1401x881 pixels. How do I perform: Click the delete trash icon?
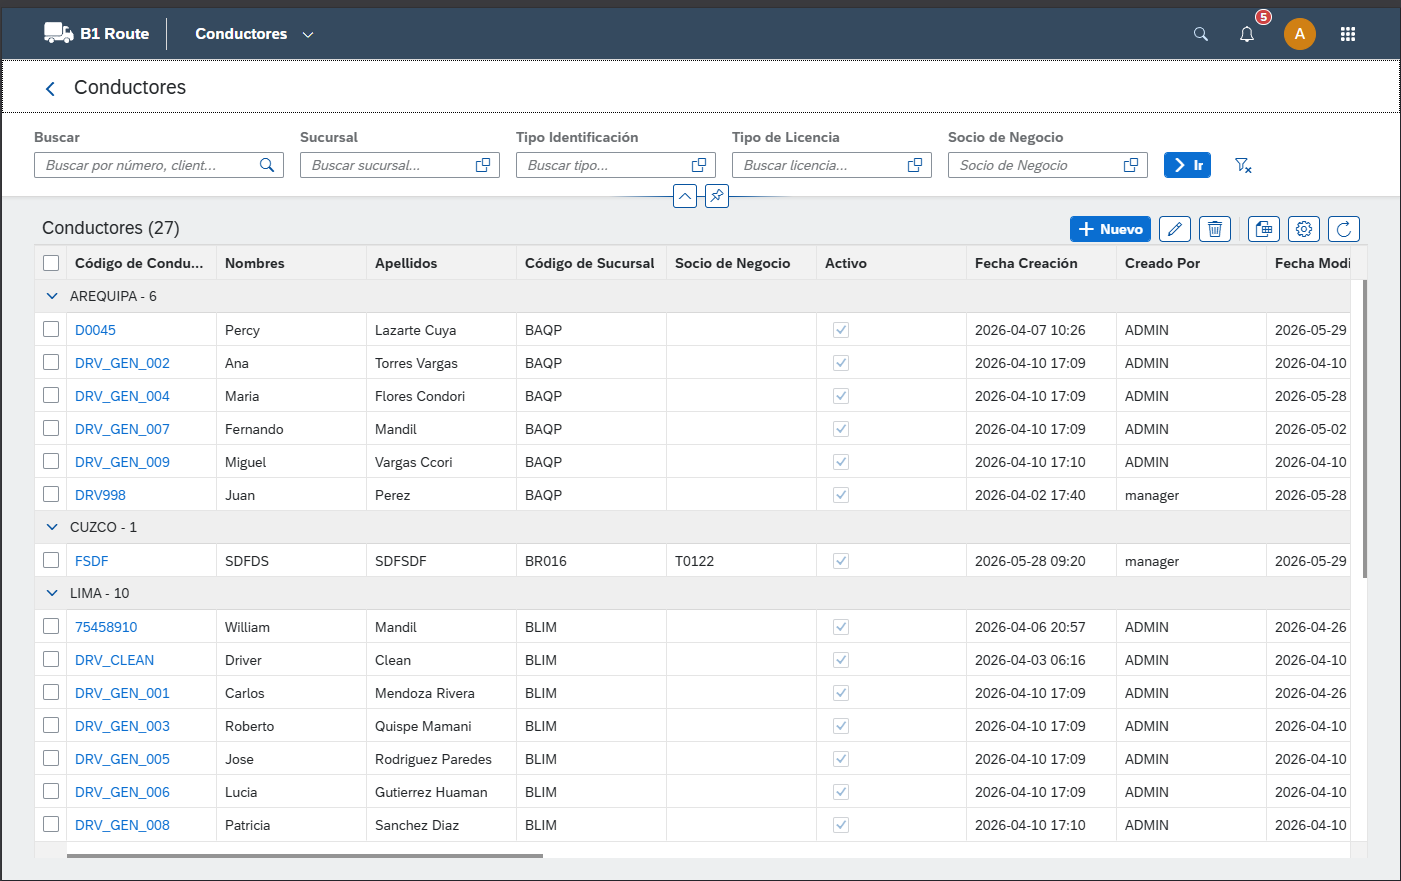tap(1215, 229)
